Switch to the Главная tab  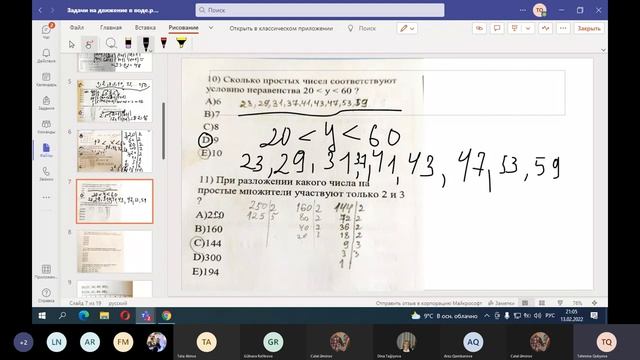(x=111, y=28)
